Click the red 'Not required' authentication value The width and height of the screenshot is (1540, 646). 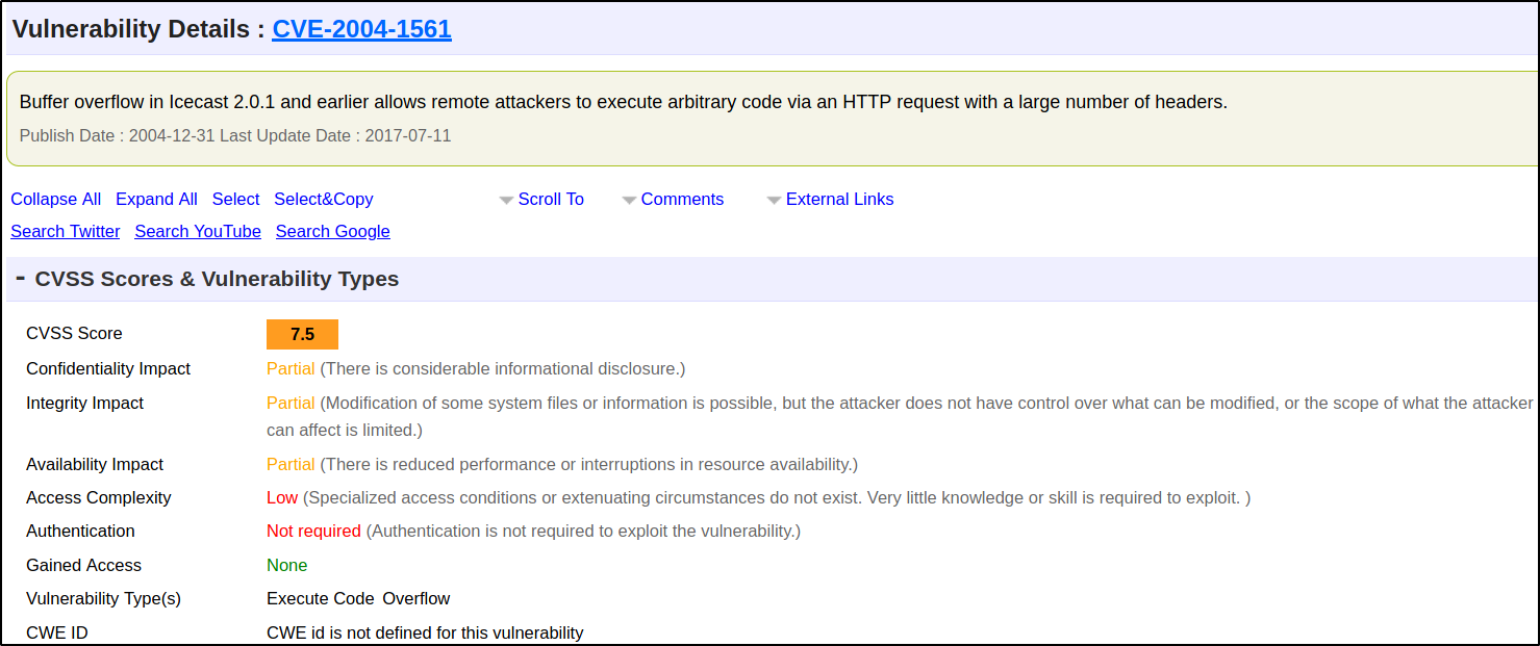pos(314,530)
